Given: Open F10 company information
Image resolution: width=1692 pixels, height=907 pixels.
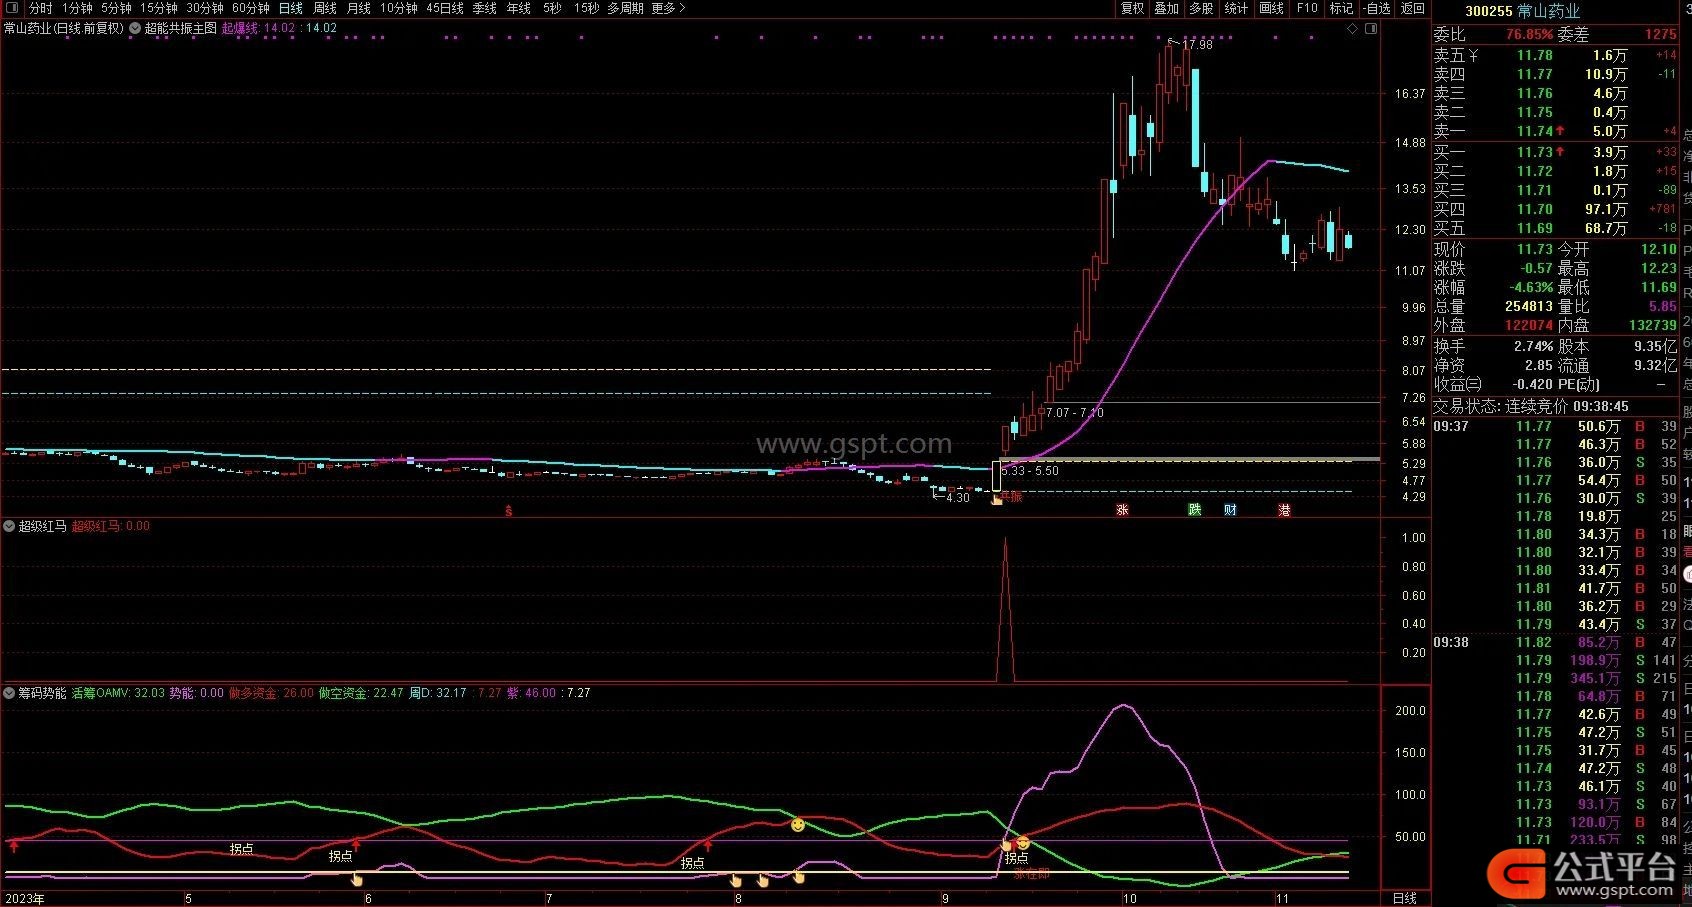Looking at the screenshot, I should click(x=1307, y=8).
